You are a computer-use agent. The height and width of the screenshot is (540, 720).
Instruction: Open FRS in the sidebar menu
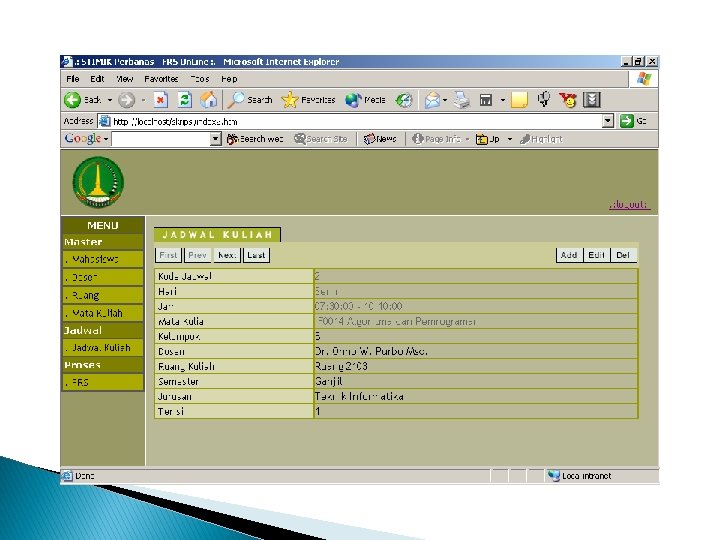(103, 382)
